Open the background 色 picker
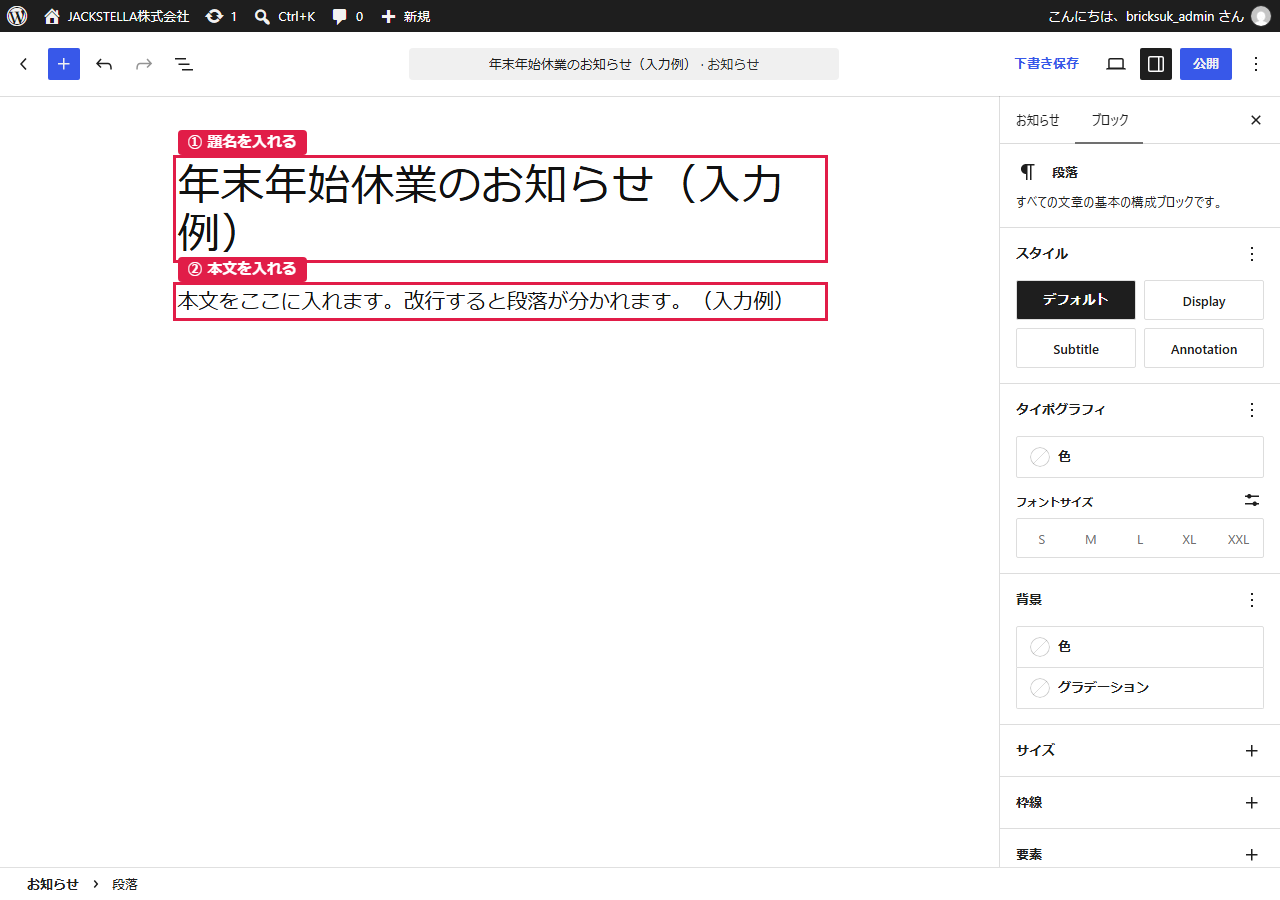Screen dimensions: 1280x900 click(x=1140, y=647)
